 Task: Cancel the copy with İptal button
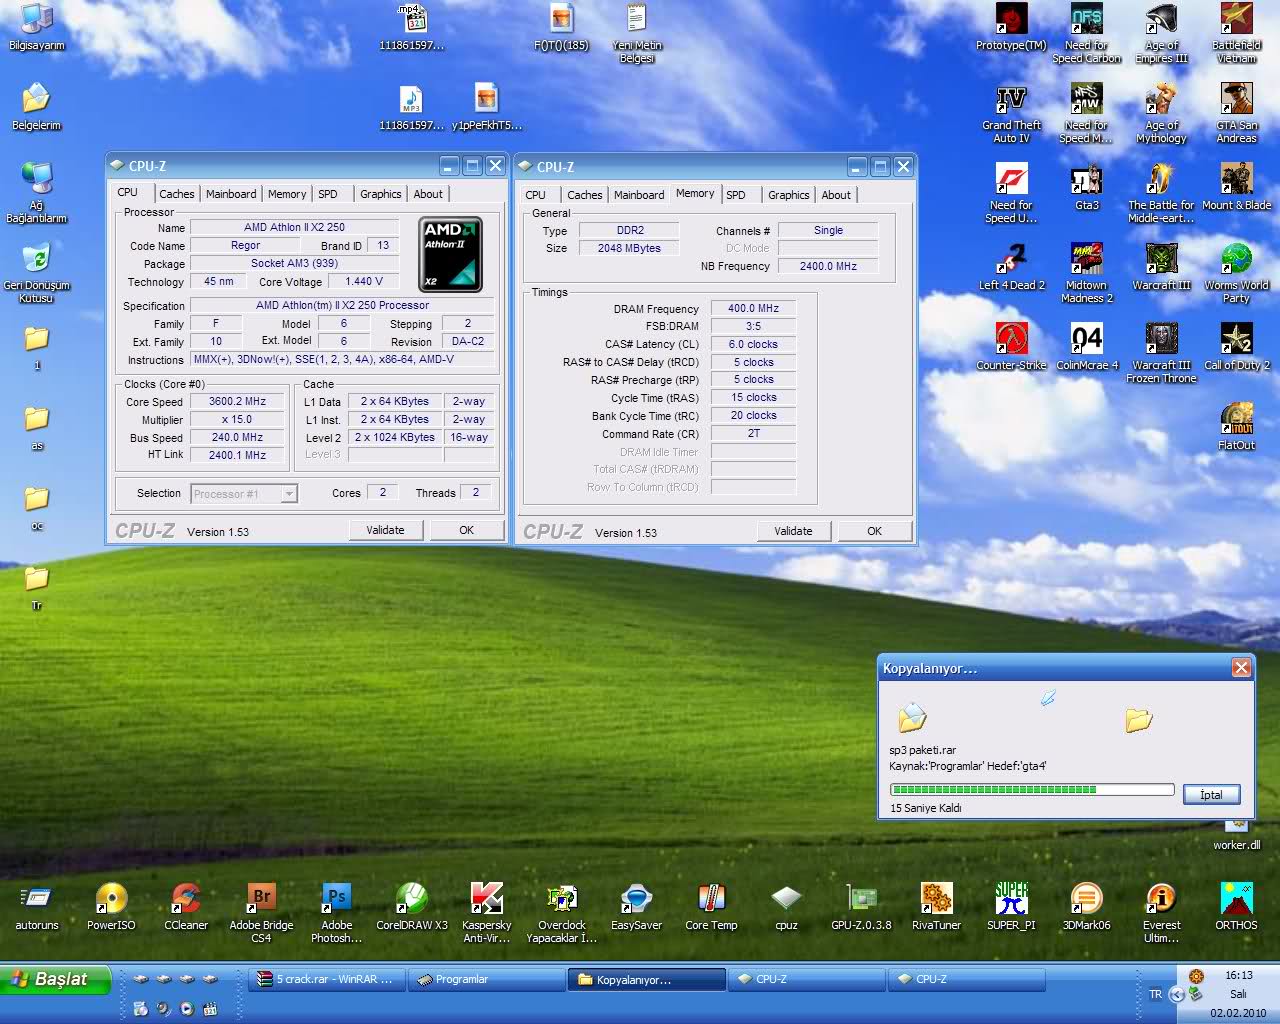[x=1211, y=794]
